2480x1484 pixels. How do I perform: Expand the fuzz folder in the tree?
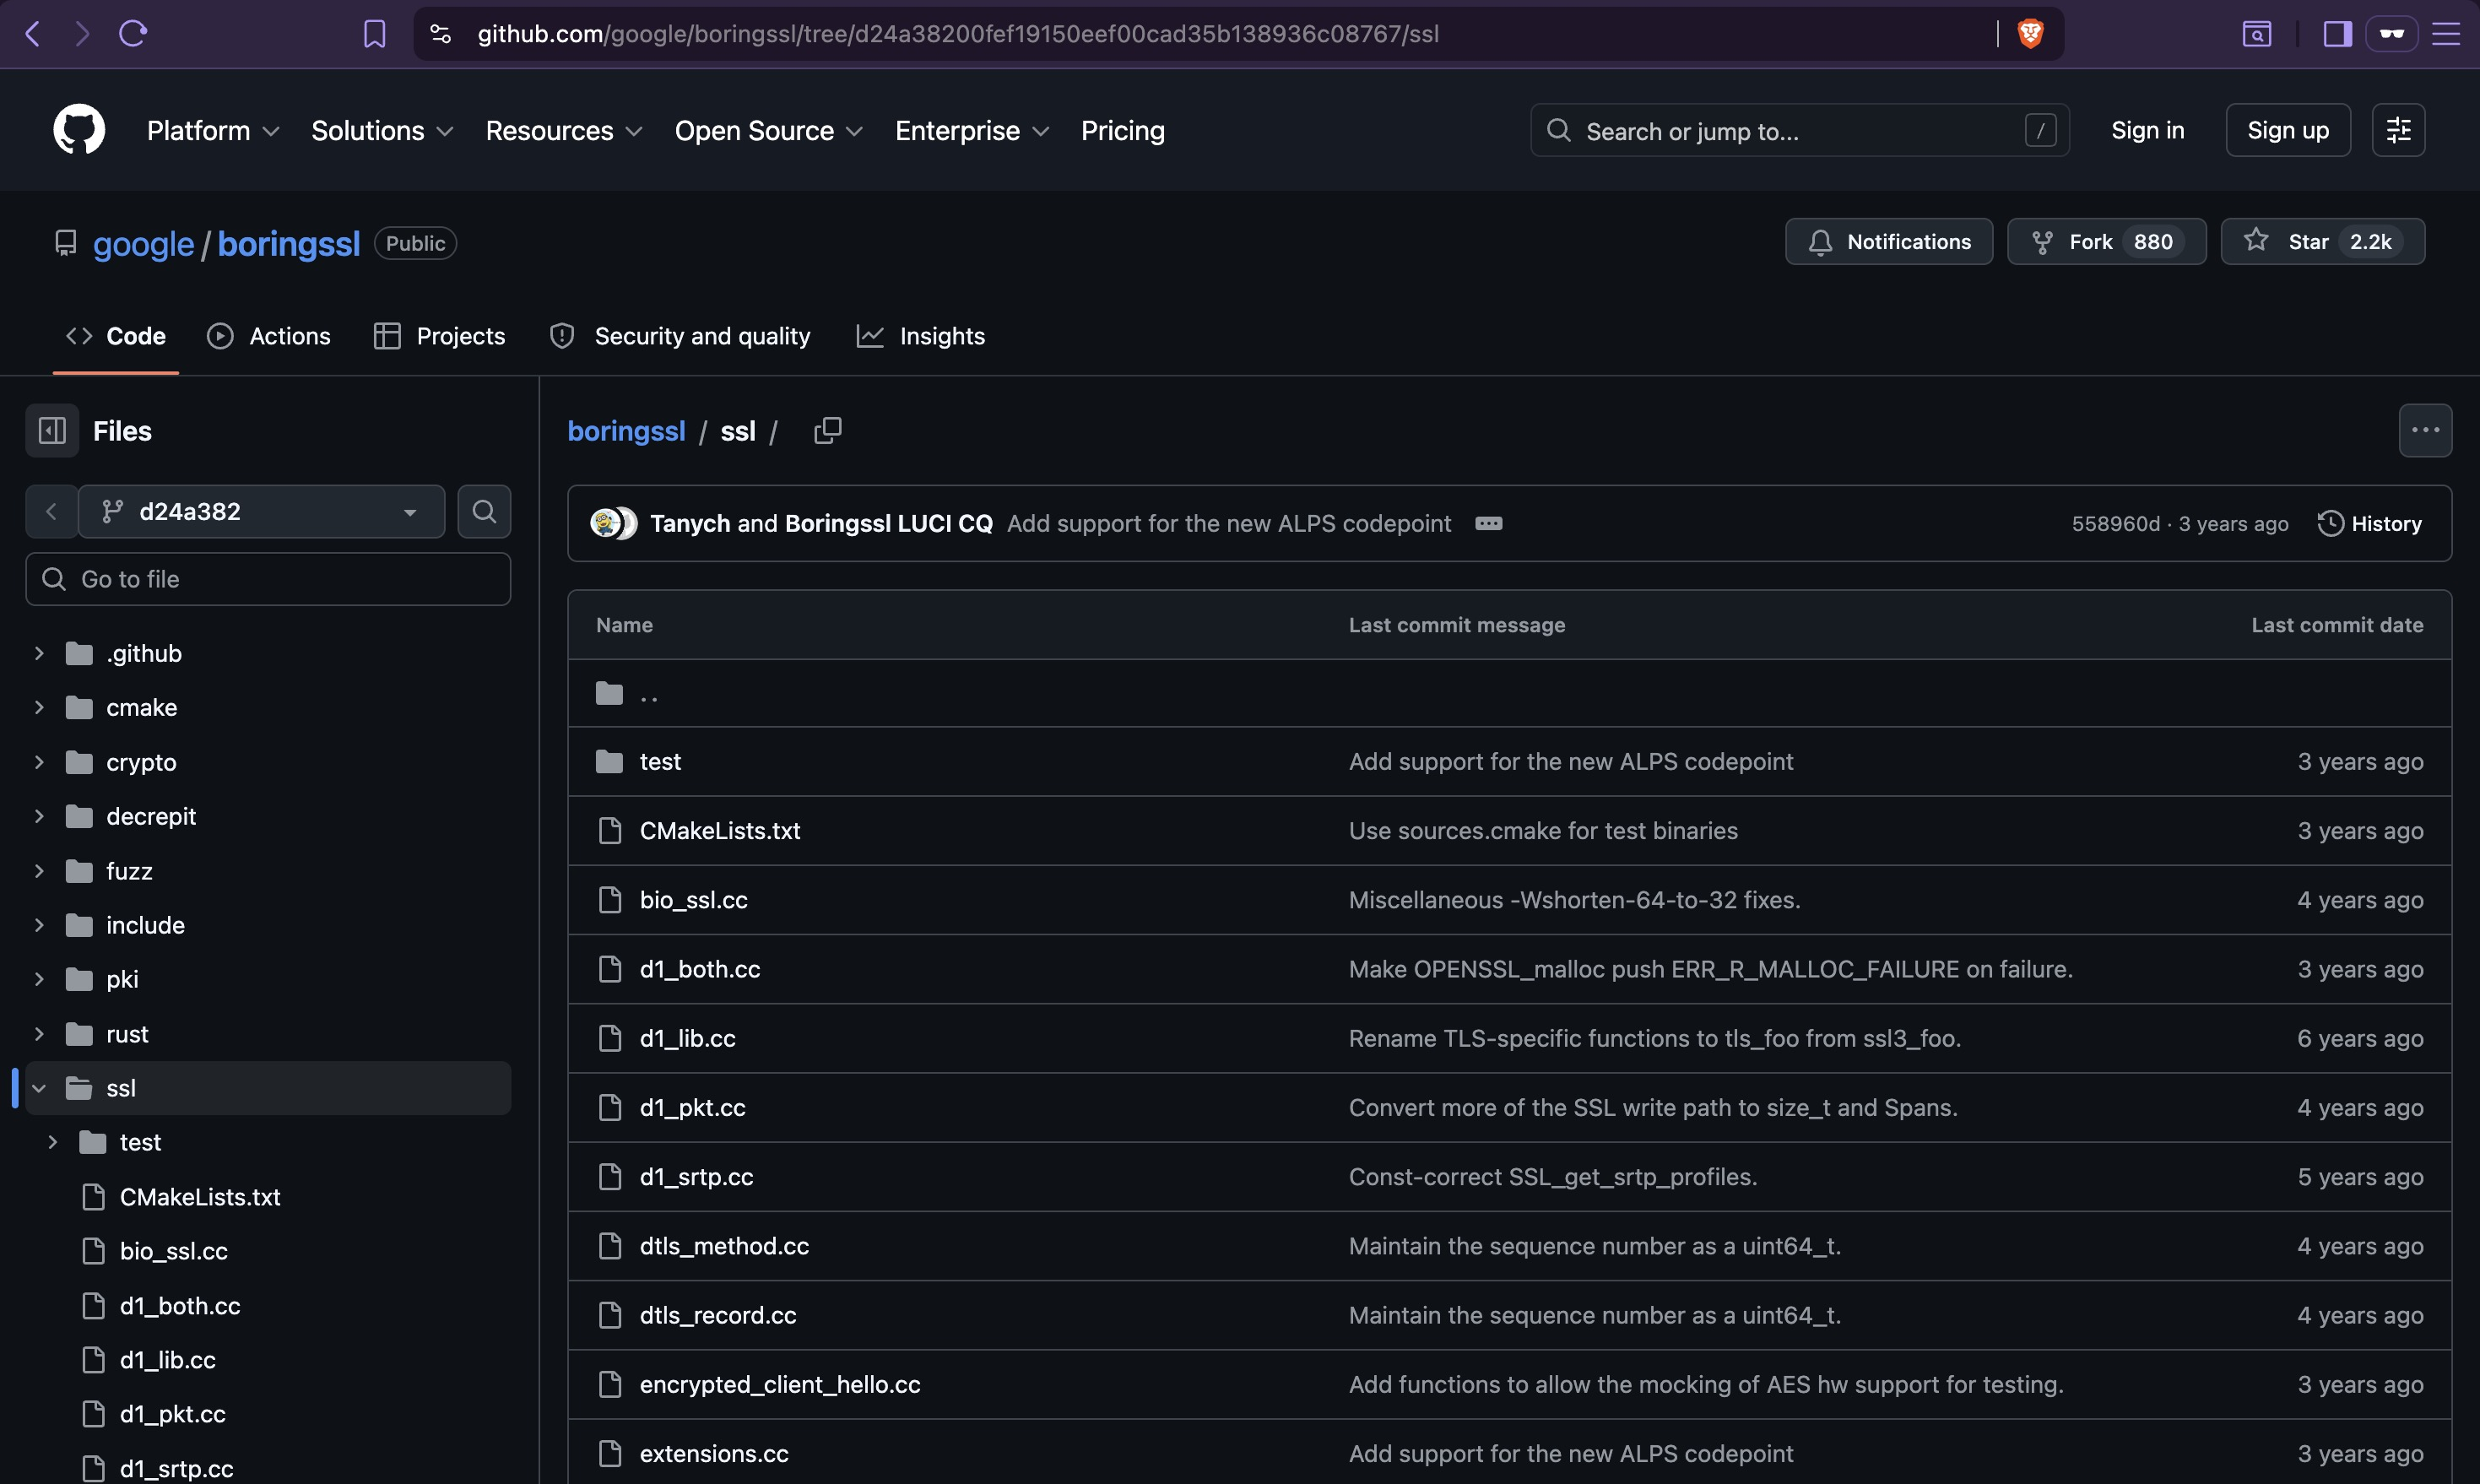pos(39,872)
